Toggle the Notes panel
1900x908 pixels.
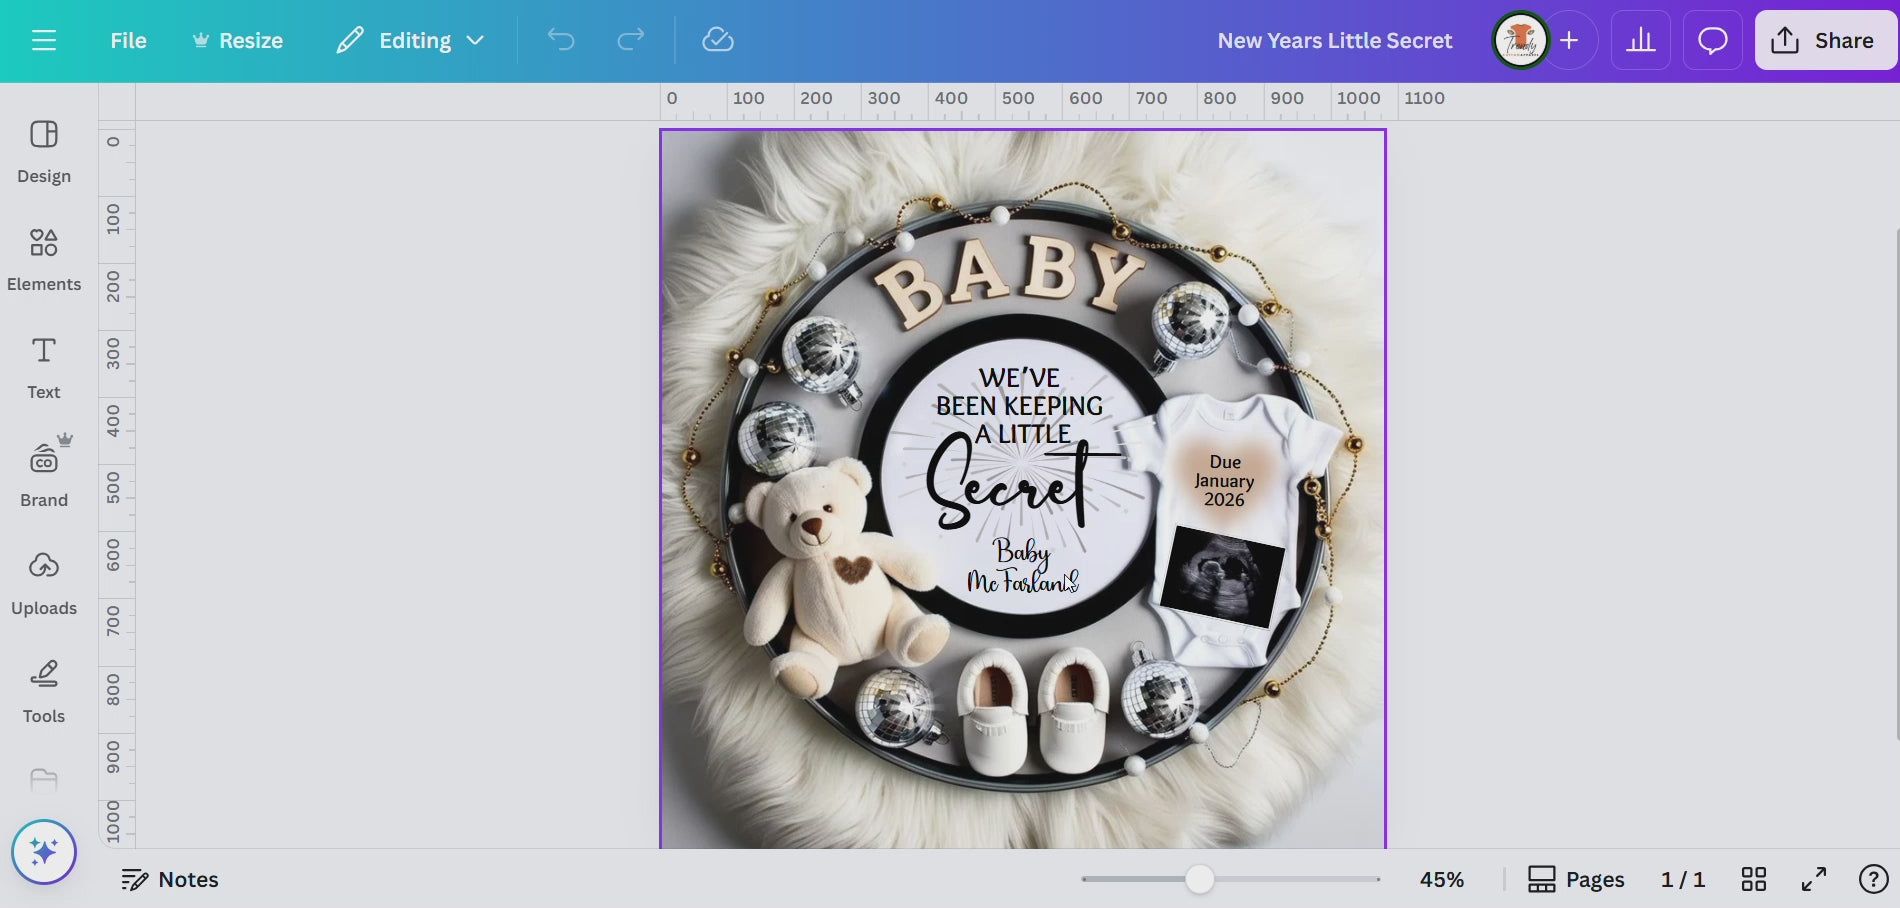pyautogui.click(x=170, y=879)
